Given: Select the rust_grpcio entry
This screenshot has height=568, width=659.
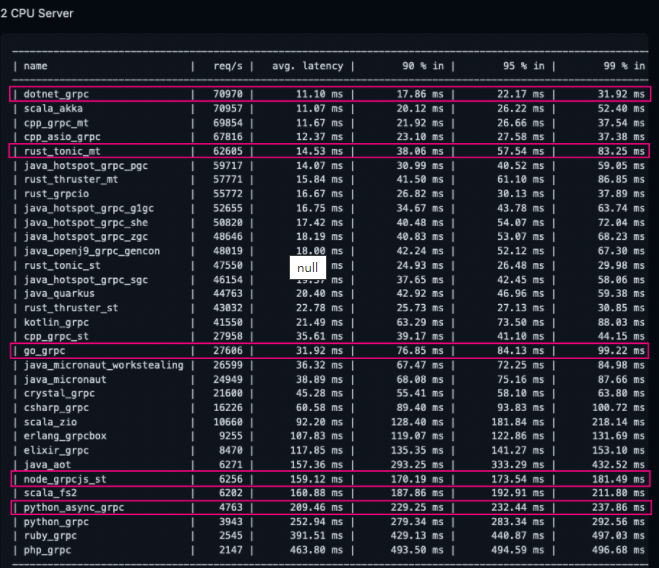Looking at the screenshot, I should pos(56,194).
